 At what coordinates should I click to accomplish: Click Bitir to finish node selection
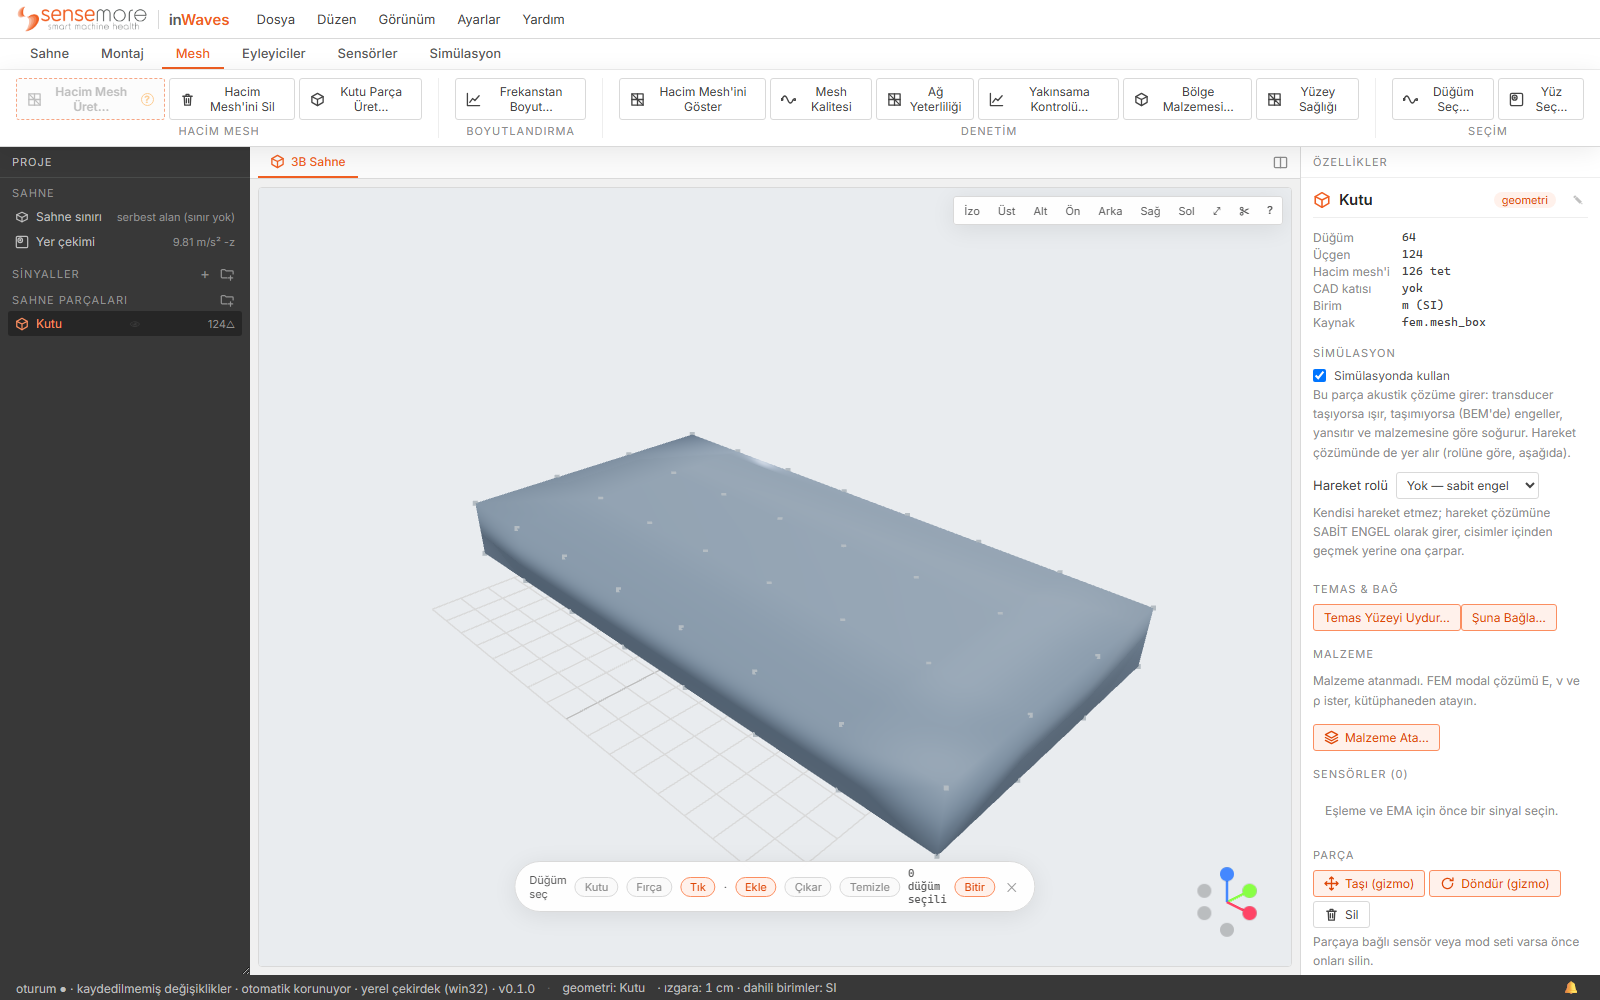tap(975, 887)
